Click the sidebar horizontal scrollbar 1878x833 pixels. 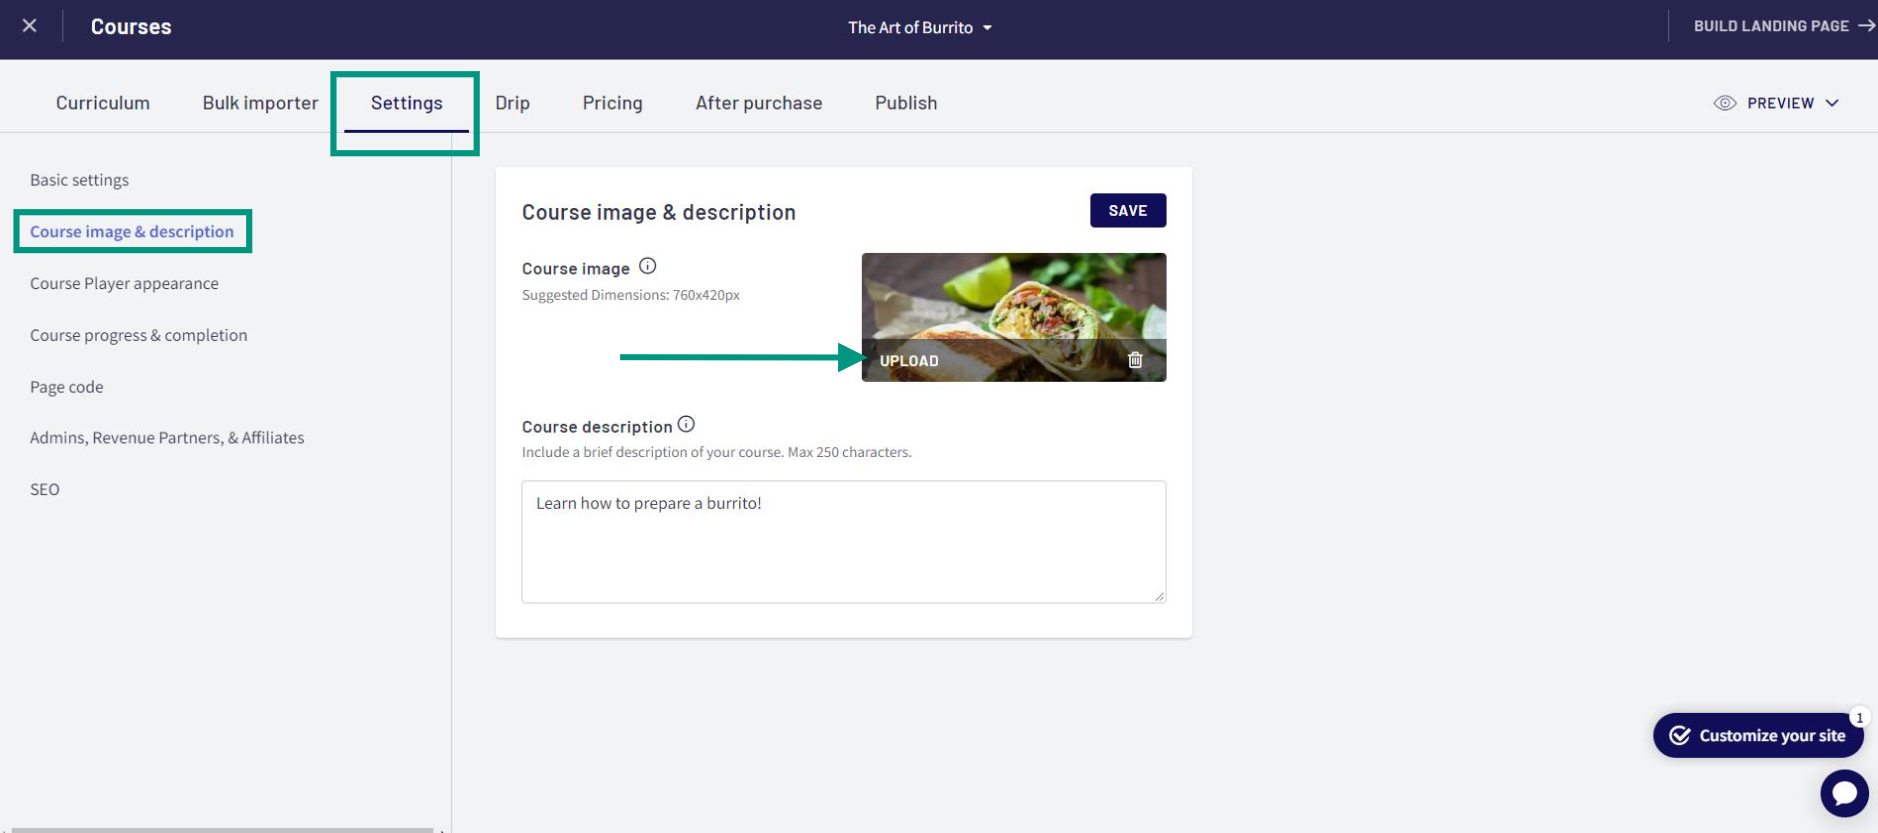click(221, 830)
